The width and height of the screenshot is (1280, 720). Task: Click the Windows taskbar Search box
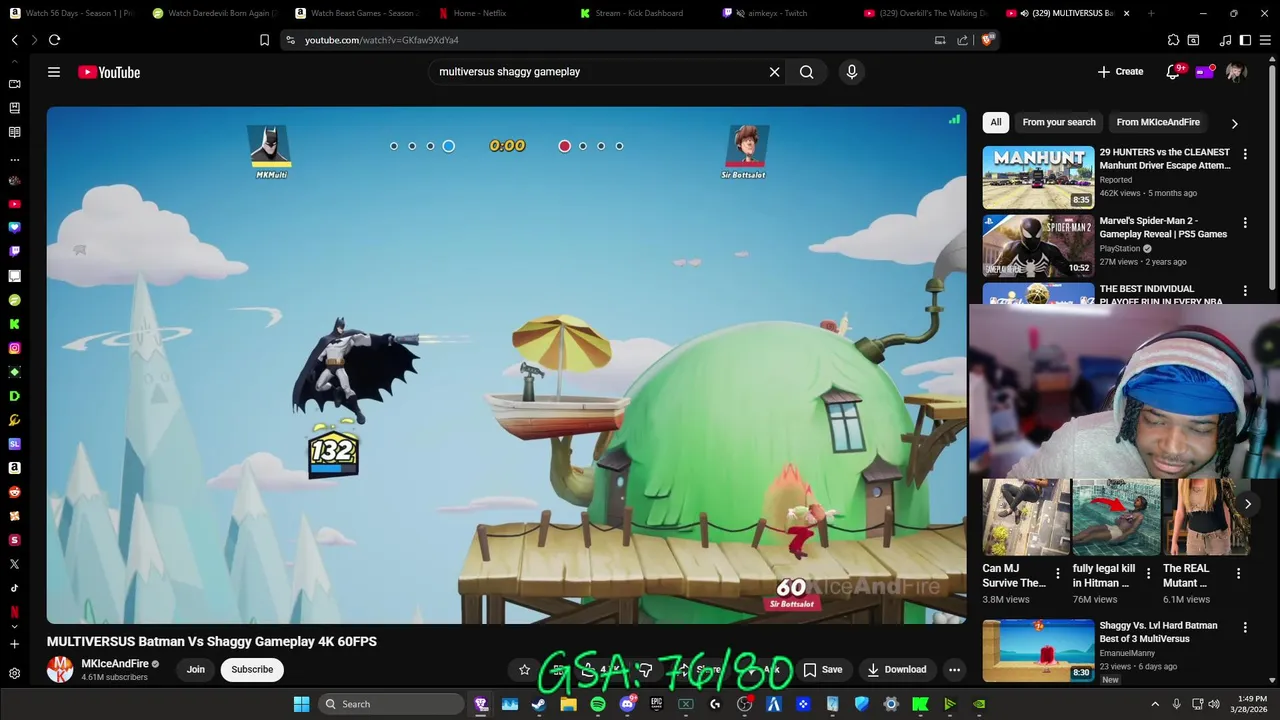[392, 704]
